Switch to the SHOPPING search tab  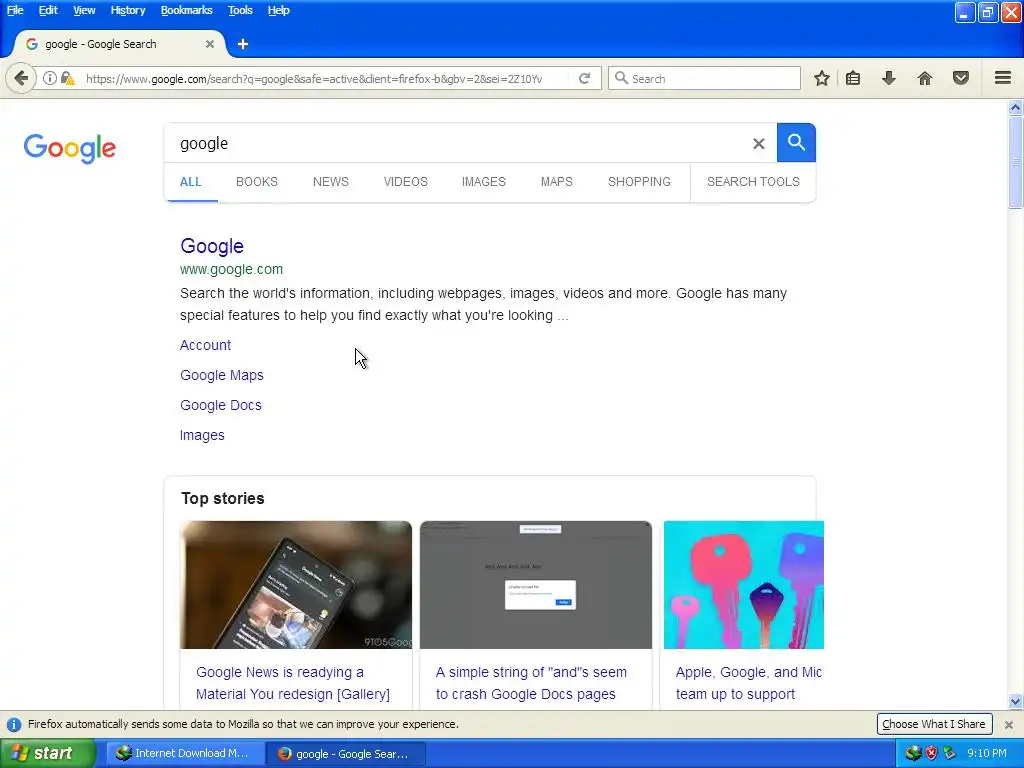[639, 182]
